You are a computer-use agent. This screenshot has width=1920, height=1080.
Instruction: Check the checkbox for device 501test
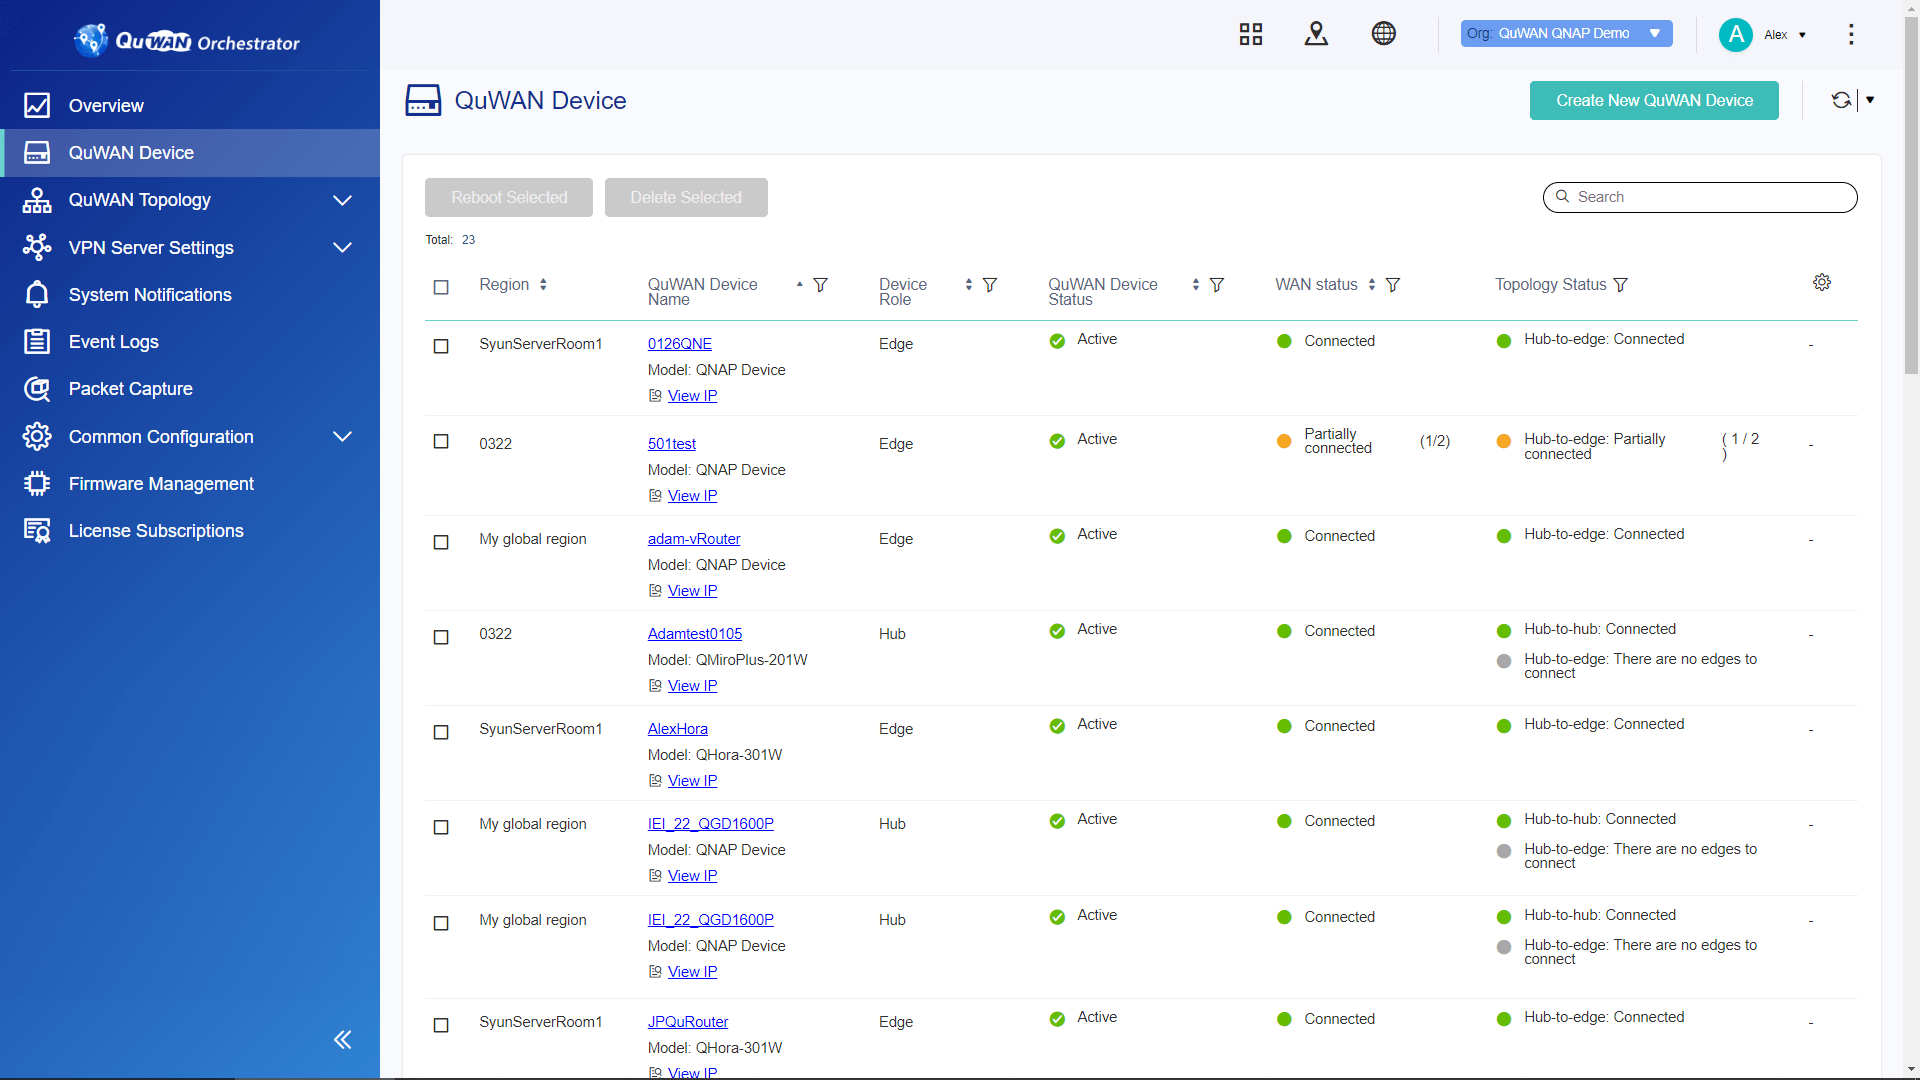pyautogui.click(x=441, y=441)
